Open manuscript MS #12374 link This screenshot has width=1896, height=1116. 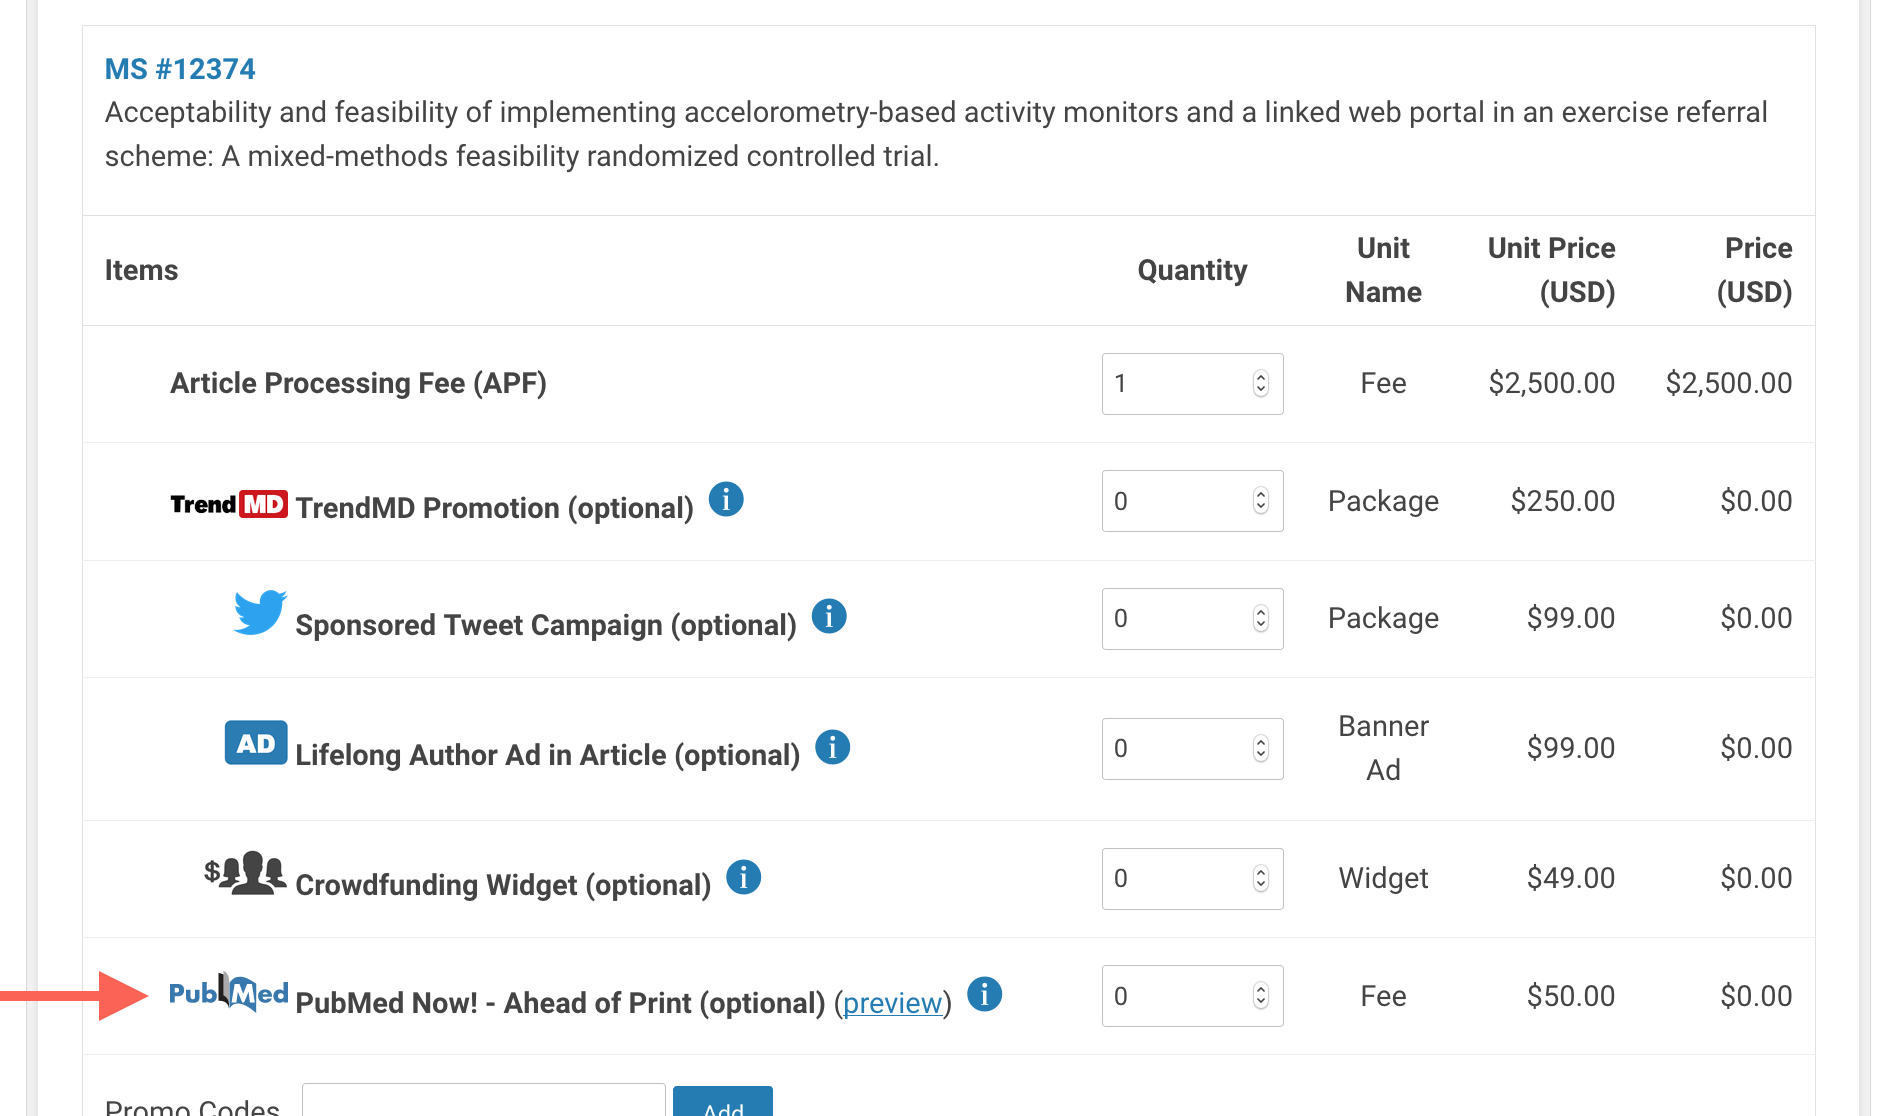(180, 69)
